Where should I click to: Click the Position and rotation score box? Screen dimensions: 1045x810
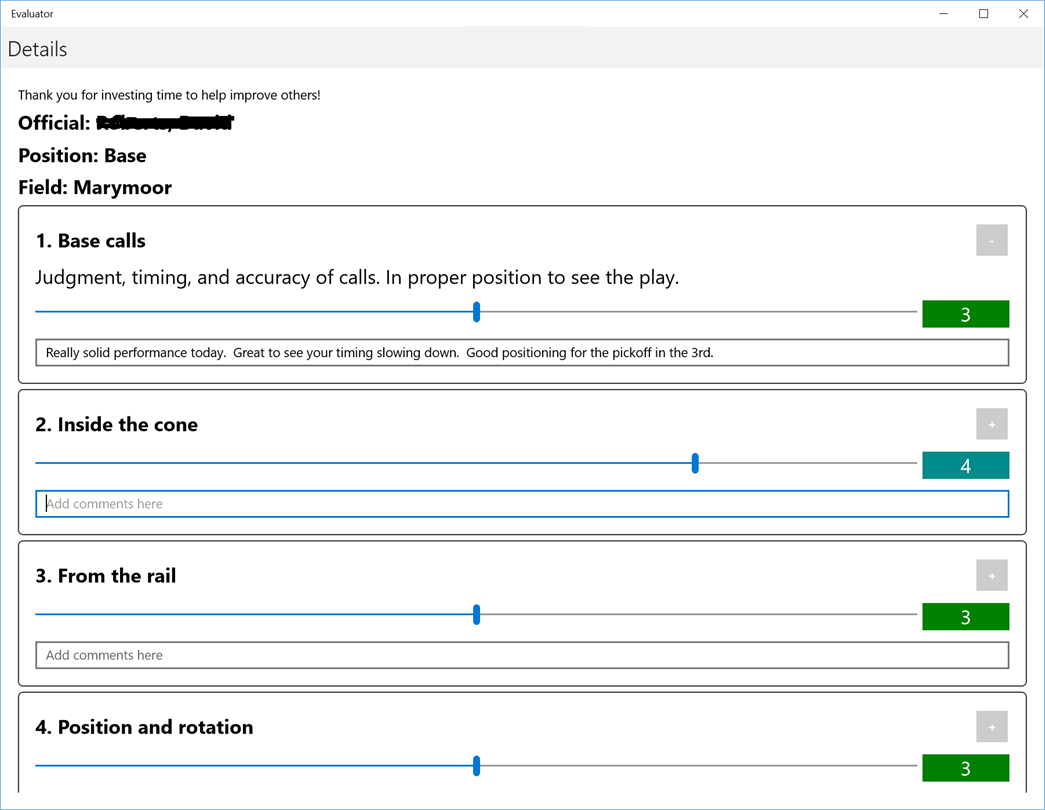(x=965, y=768)
